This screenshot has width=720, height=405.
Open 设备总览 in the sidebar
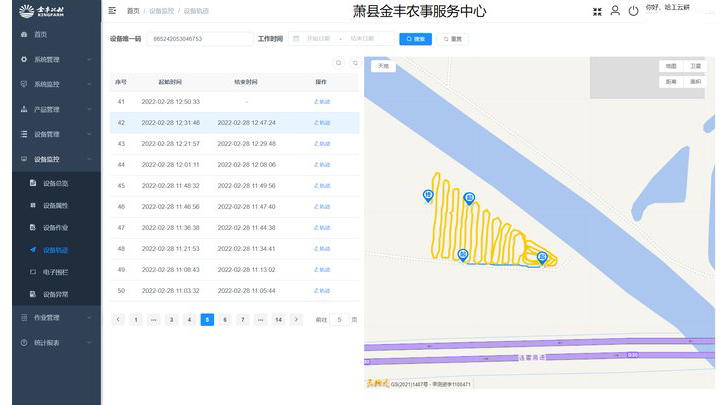coord(55,184)
